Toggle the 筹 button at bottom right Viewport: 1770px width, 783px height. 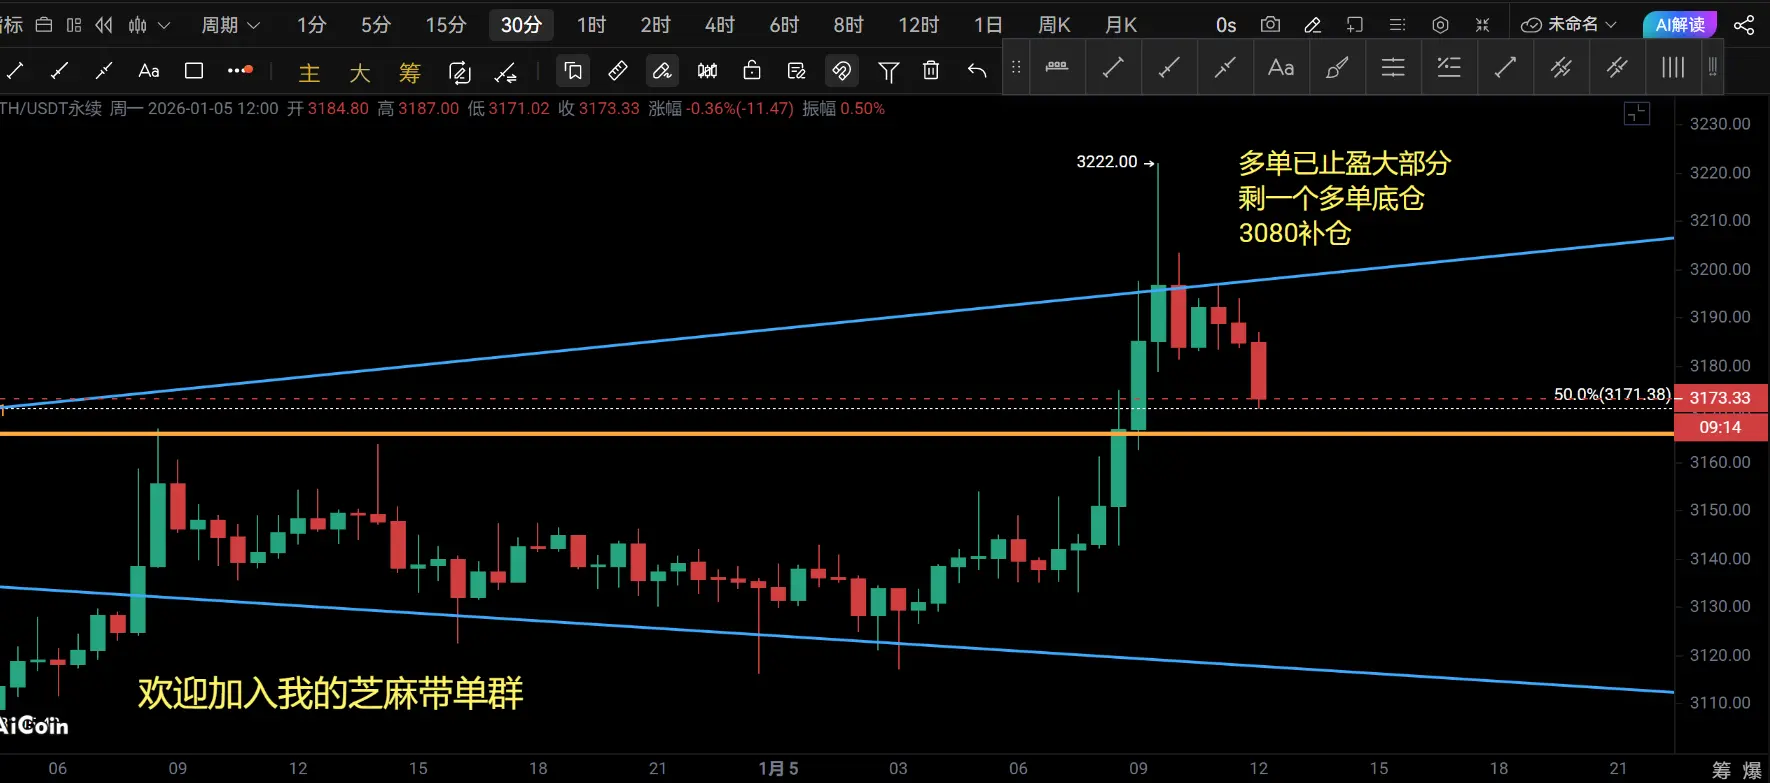(x=1721, y=769)
